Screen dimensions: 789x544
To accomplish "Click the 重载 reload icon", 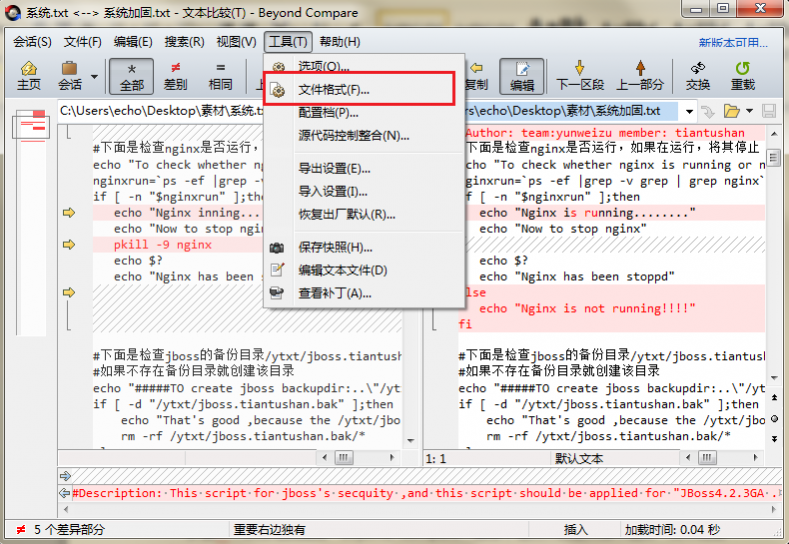I will (x=743, y=75).
